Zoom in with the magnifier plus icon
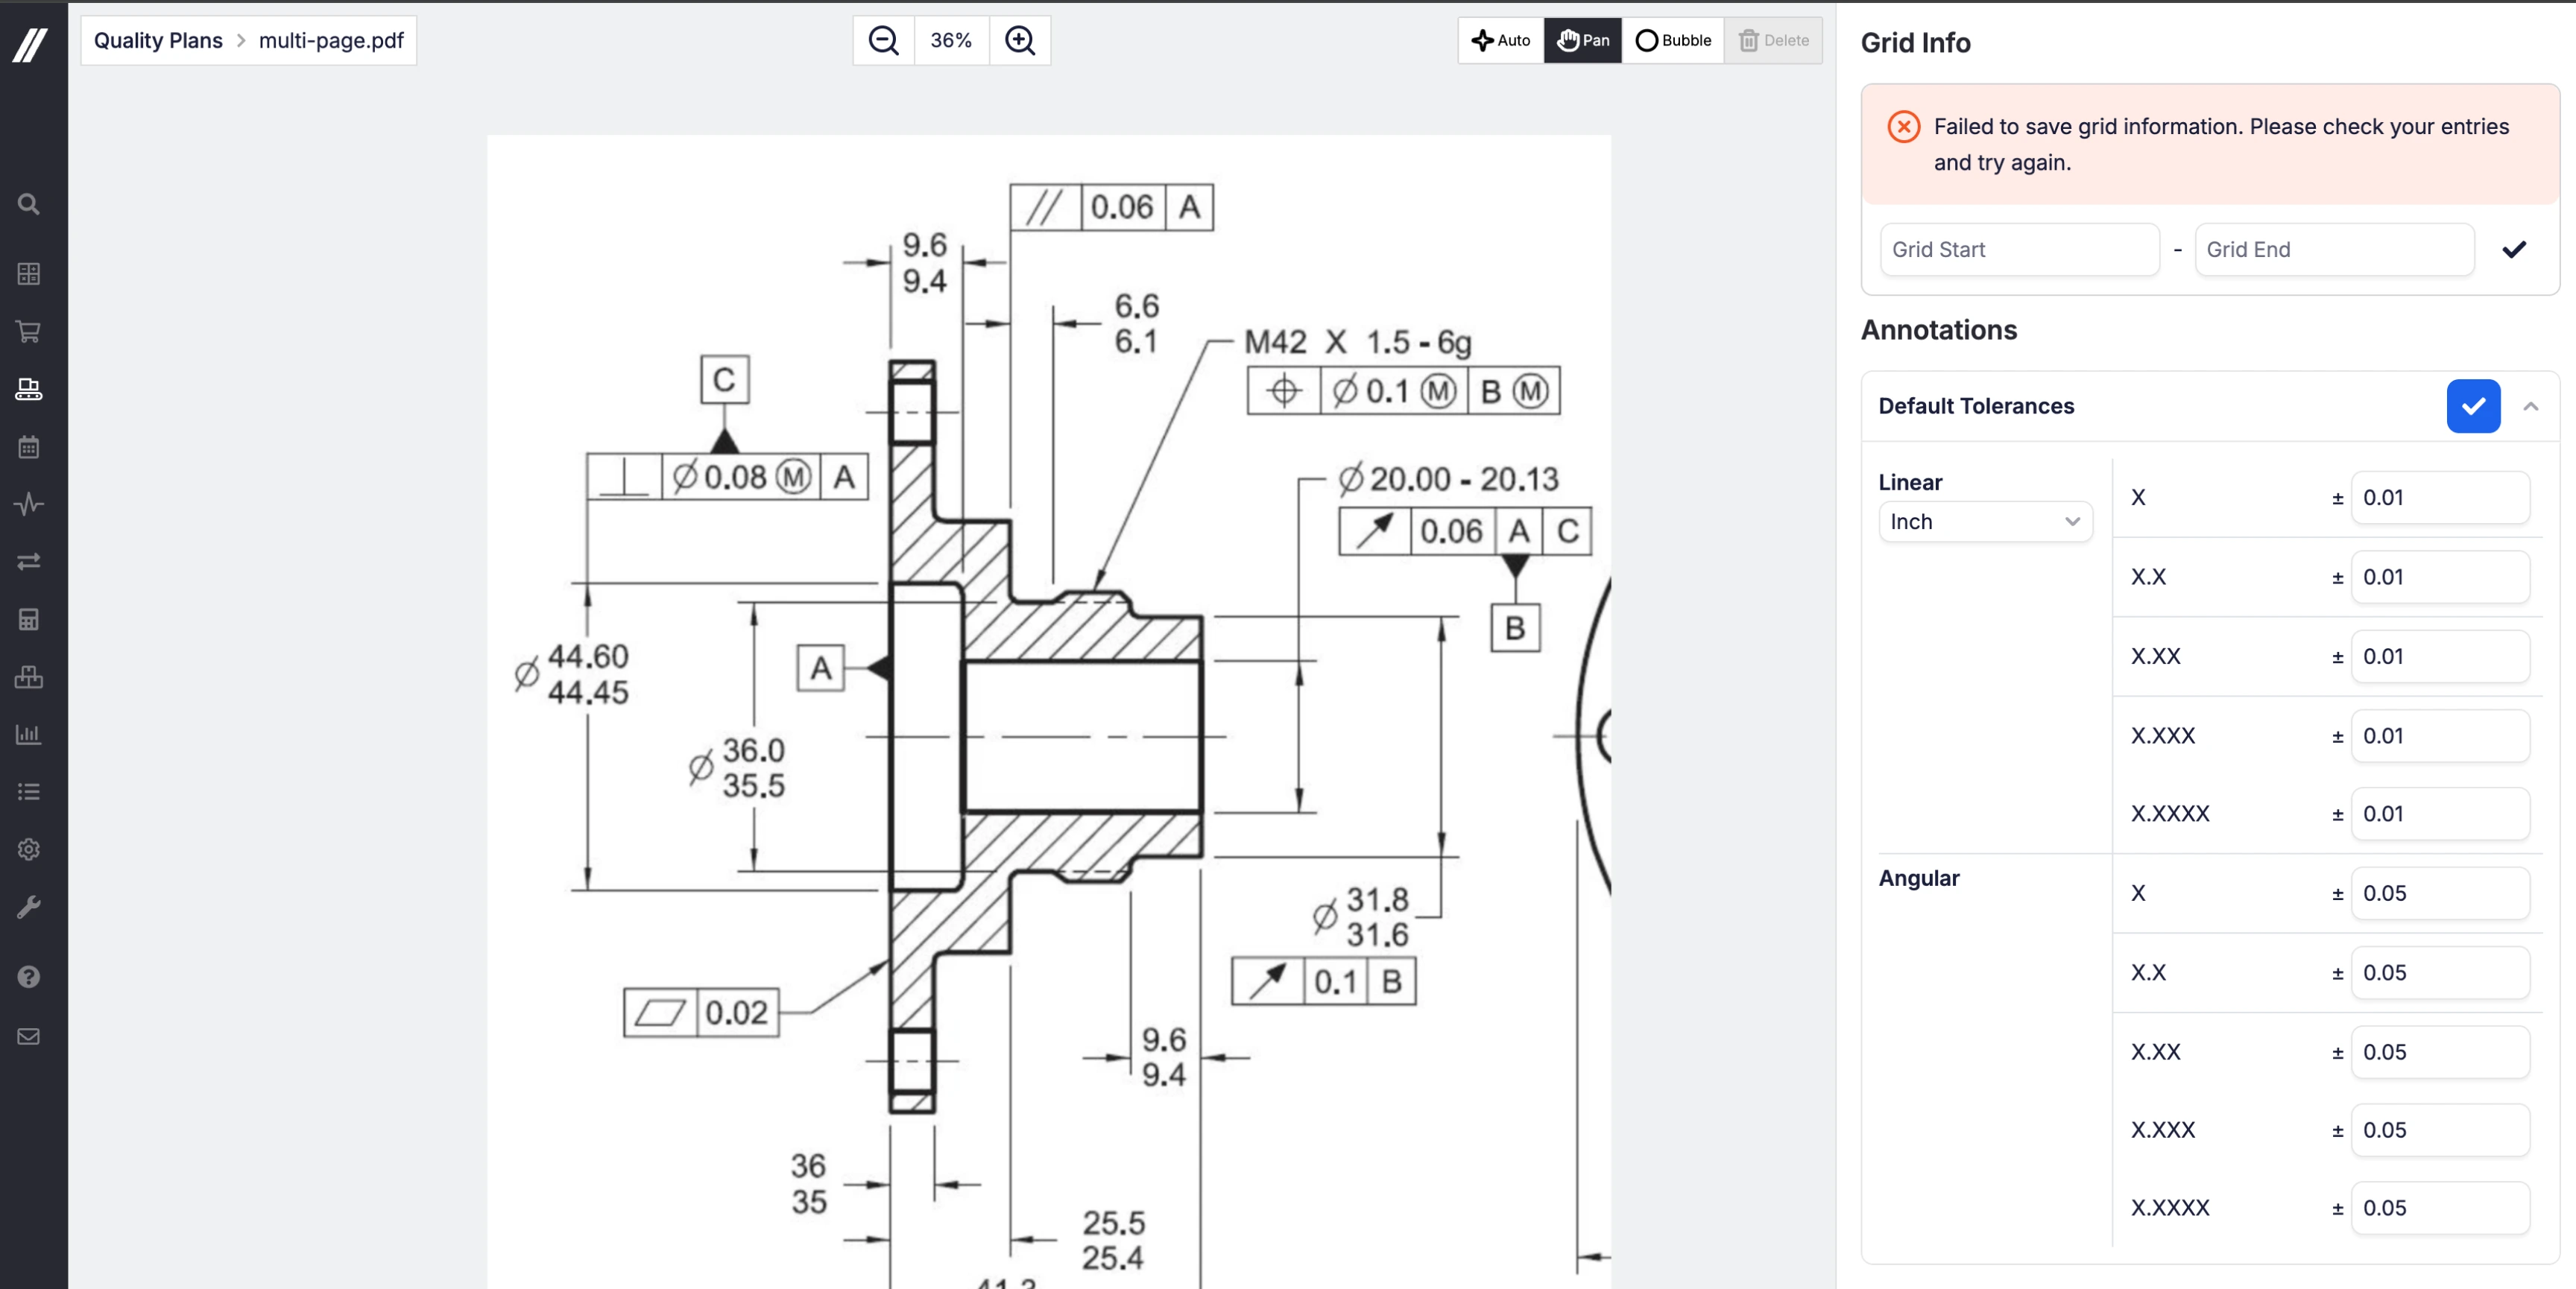The width and height of the screenshot is (2576, 1289). point(1020,41)
